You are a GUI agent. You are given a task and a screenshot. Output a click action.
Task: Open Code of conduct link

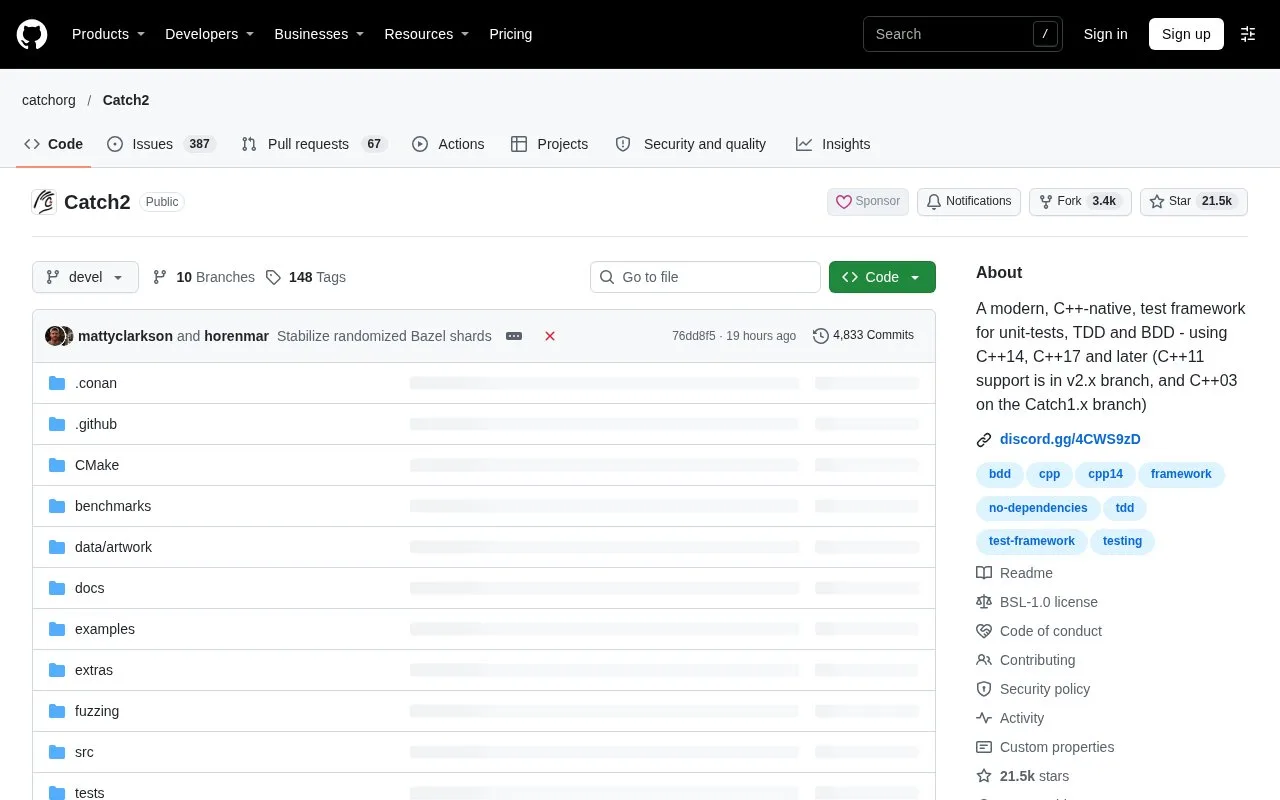[x=1039, y=631]
